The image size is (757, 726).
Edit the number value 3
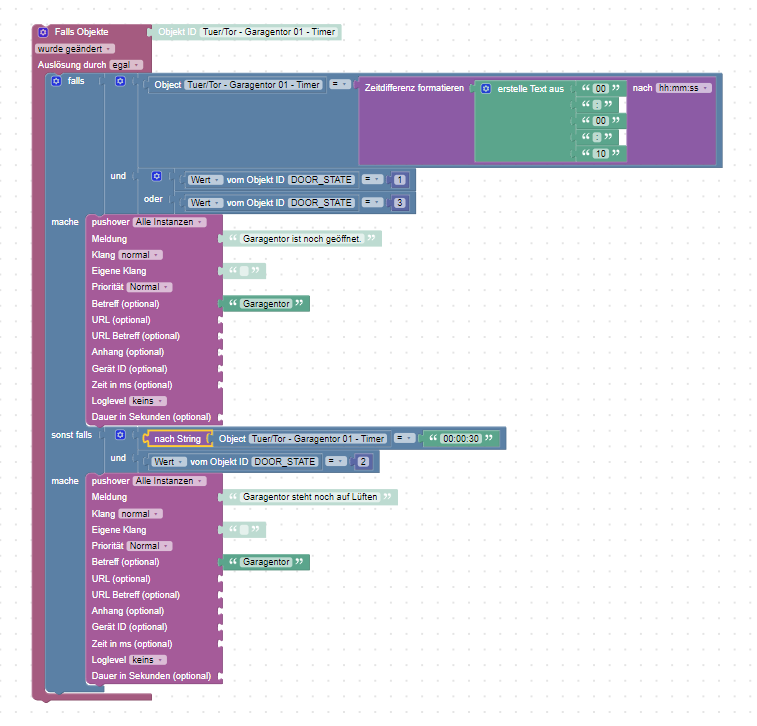tap(399, 203)
